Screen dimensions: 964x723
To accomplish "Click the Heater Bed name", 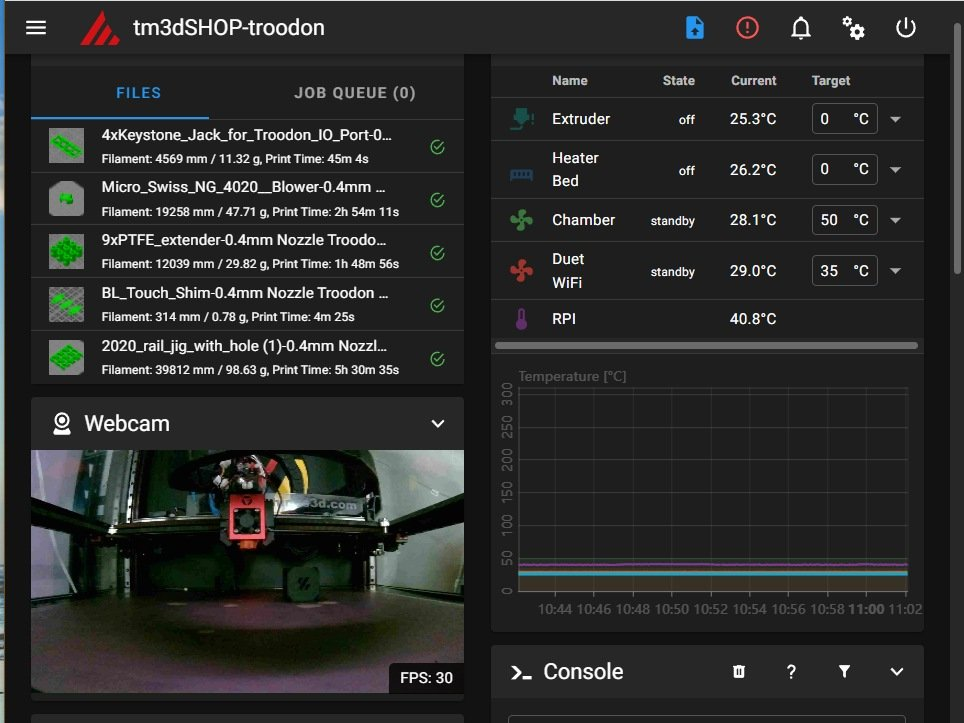I will (575, 169).
